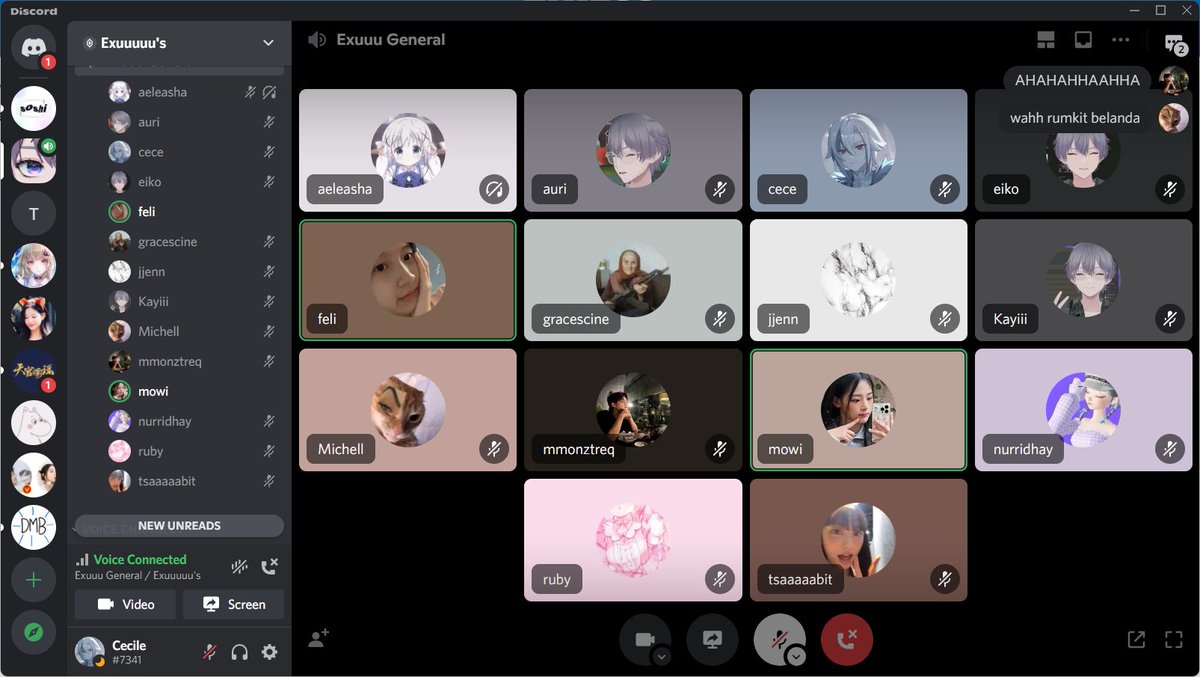The width and height of the screenshot is (1200, 677).
Task: Disconnect from voice in Voice Connected panel
Action: coord(269,567)
